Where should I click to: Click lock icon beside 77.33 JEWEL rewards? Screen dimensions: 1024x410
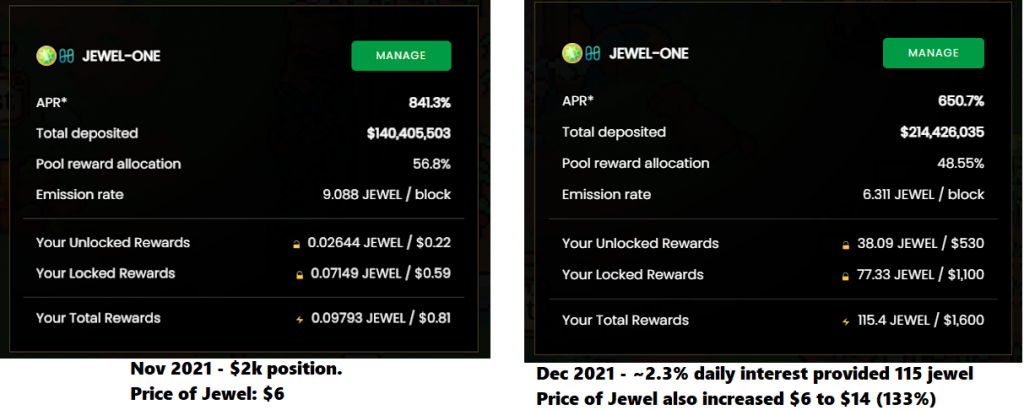pyautogui.click(x=845, y=276)
